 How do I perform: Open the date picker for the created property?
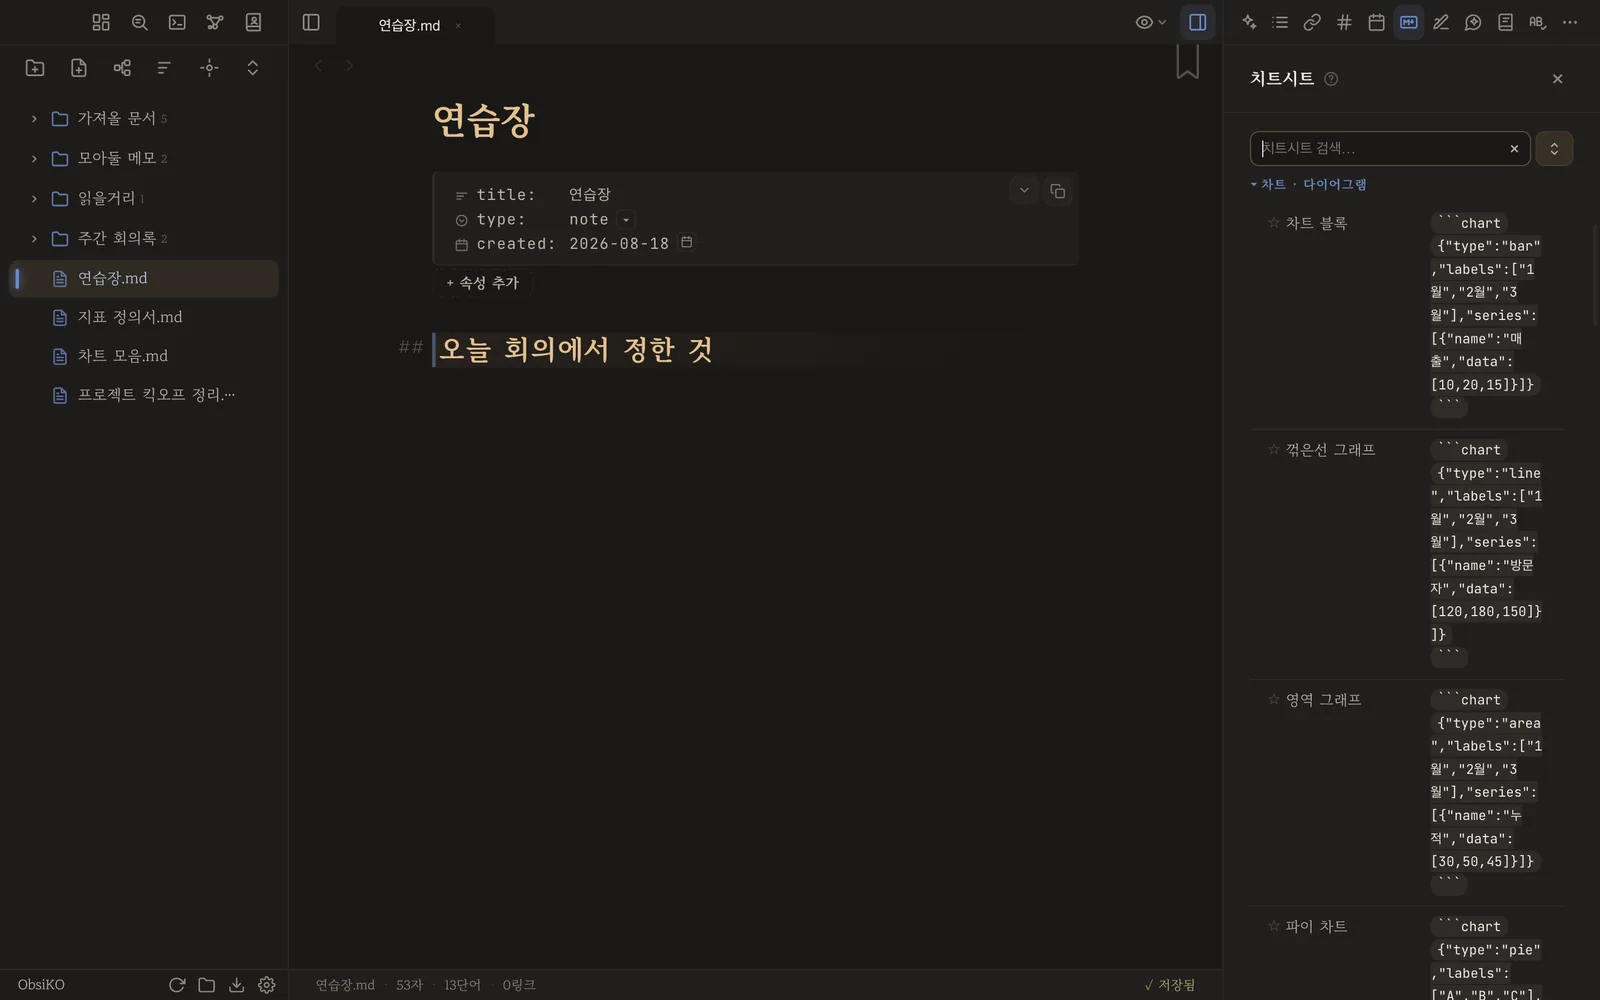[686, 242]
